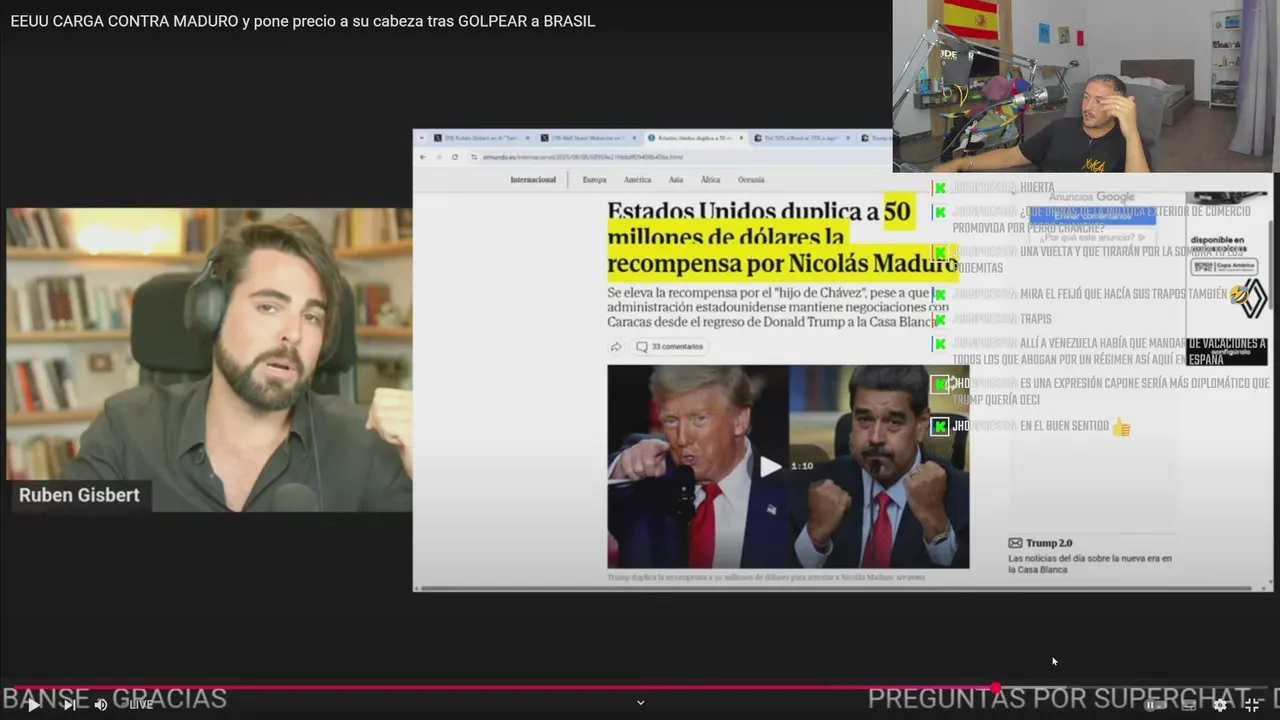Click the video title EEUU CARGA CONTRA MADURO

click(x=302, y=21)
